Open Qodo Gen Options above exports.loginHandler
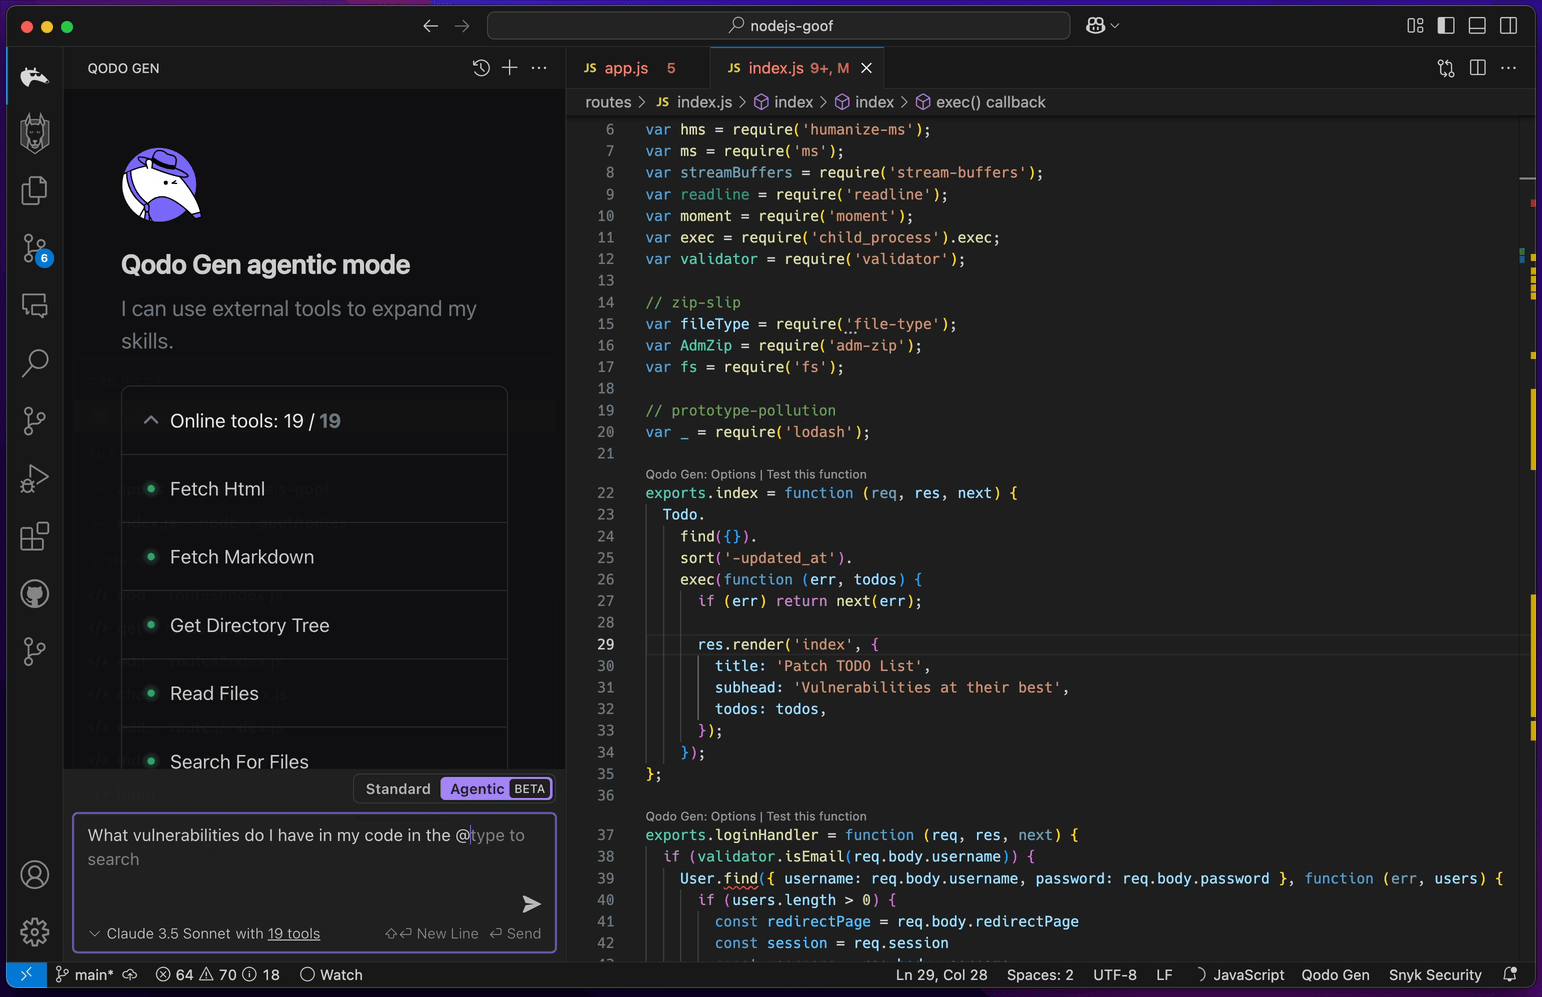Viewport: 1542px width, 997px height. coord(700,816)
